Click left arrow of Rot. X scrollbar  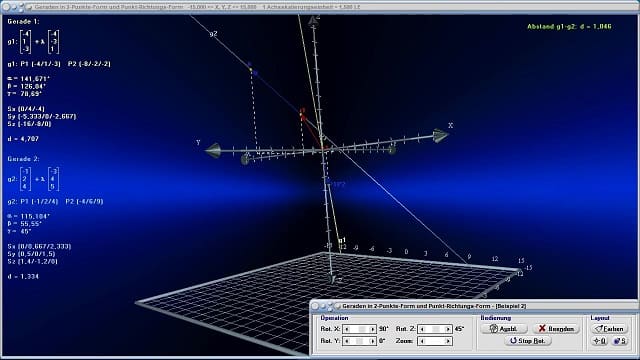(x=347, y=329)
